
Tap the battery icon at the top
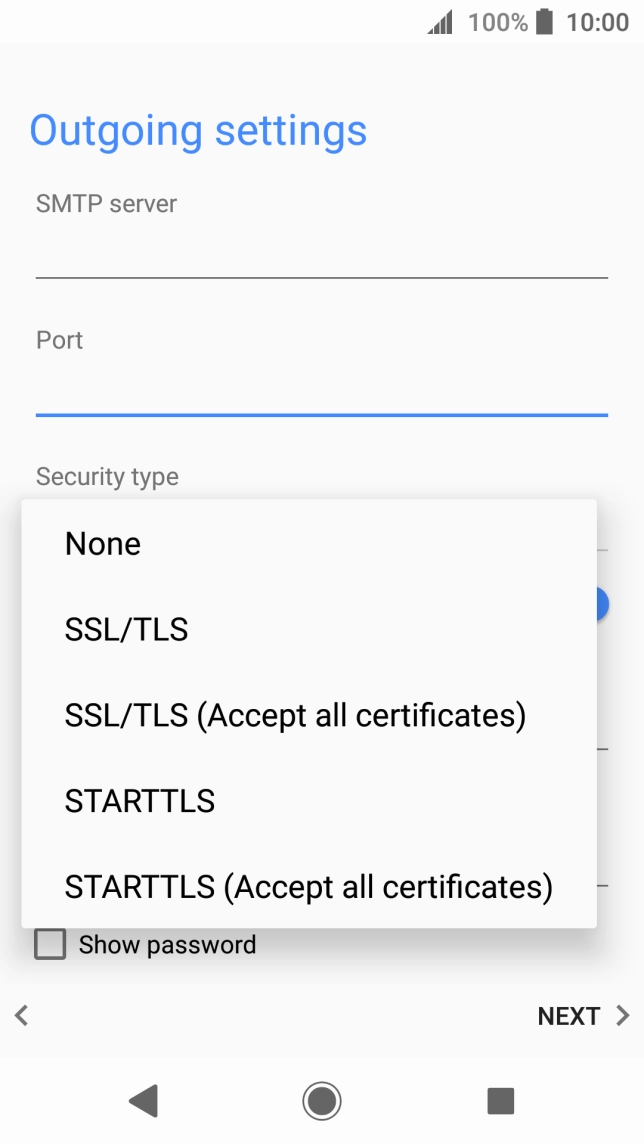click(x=544, y=22)
